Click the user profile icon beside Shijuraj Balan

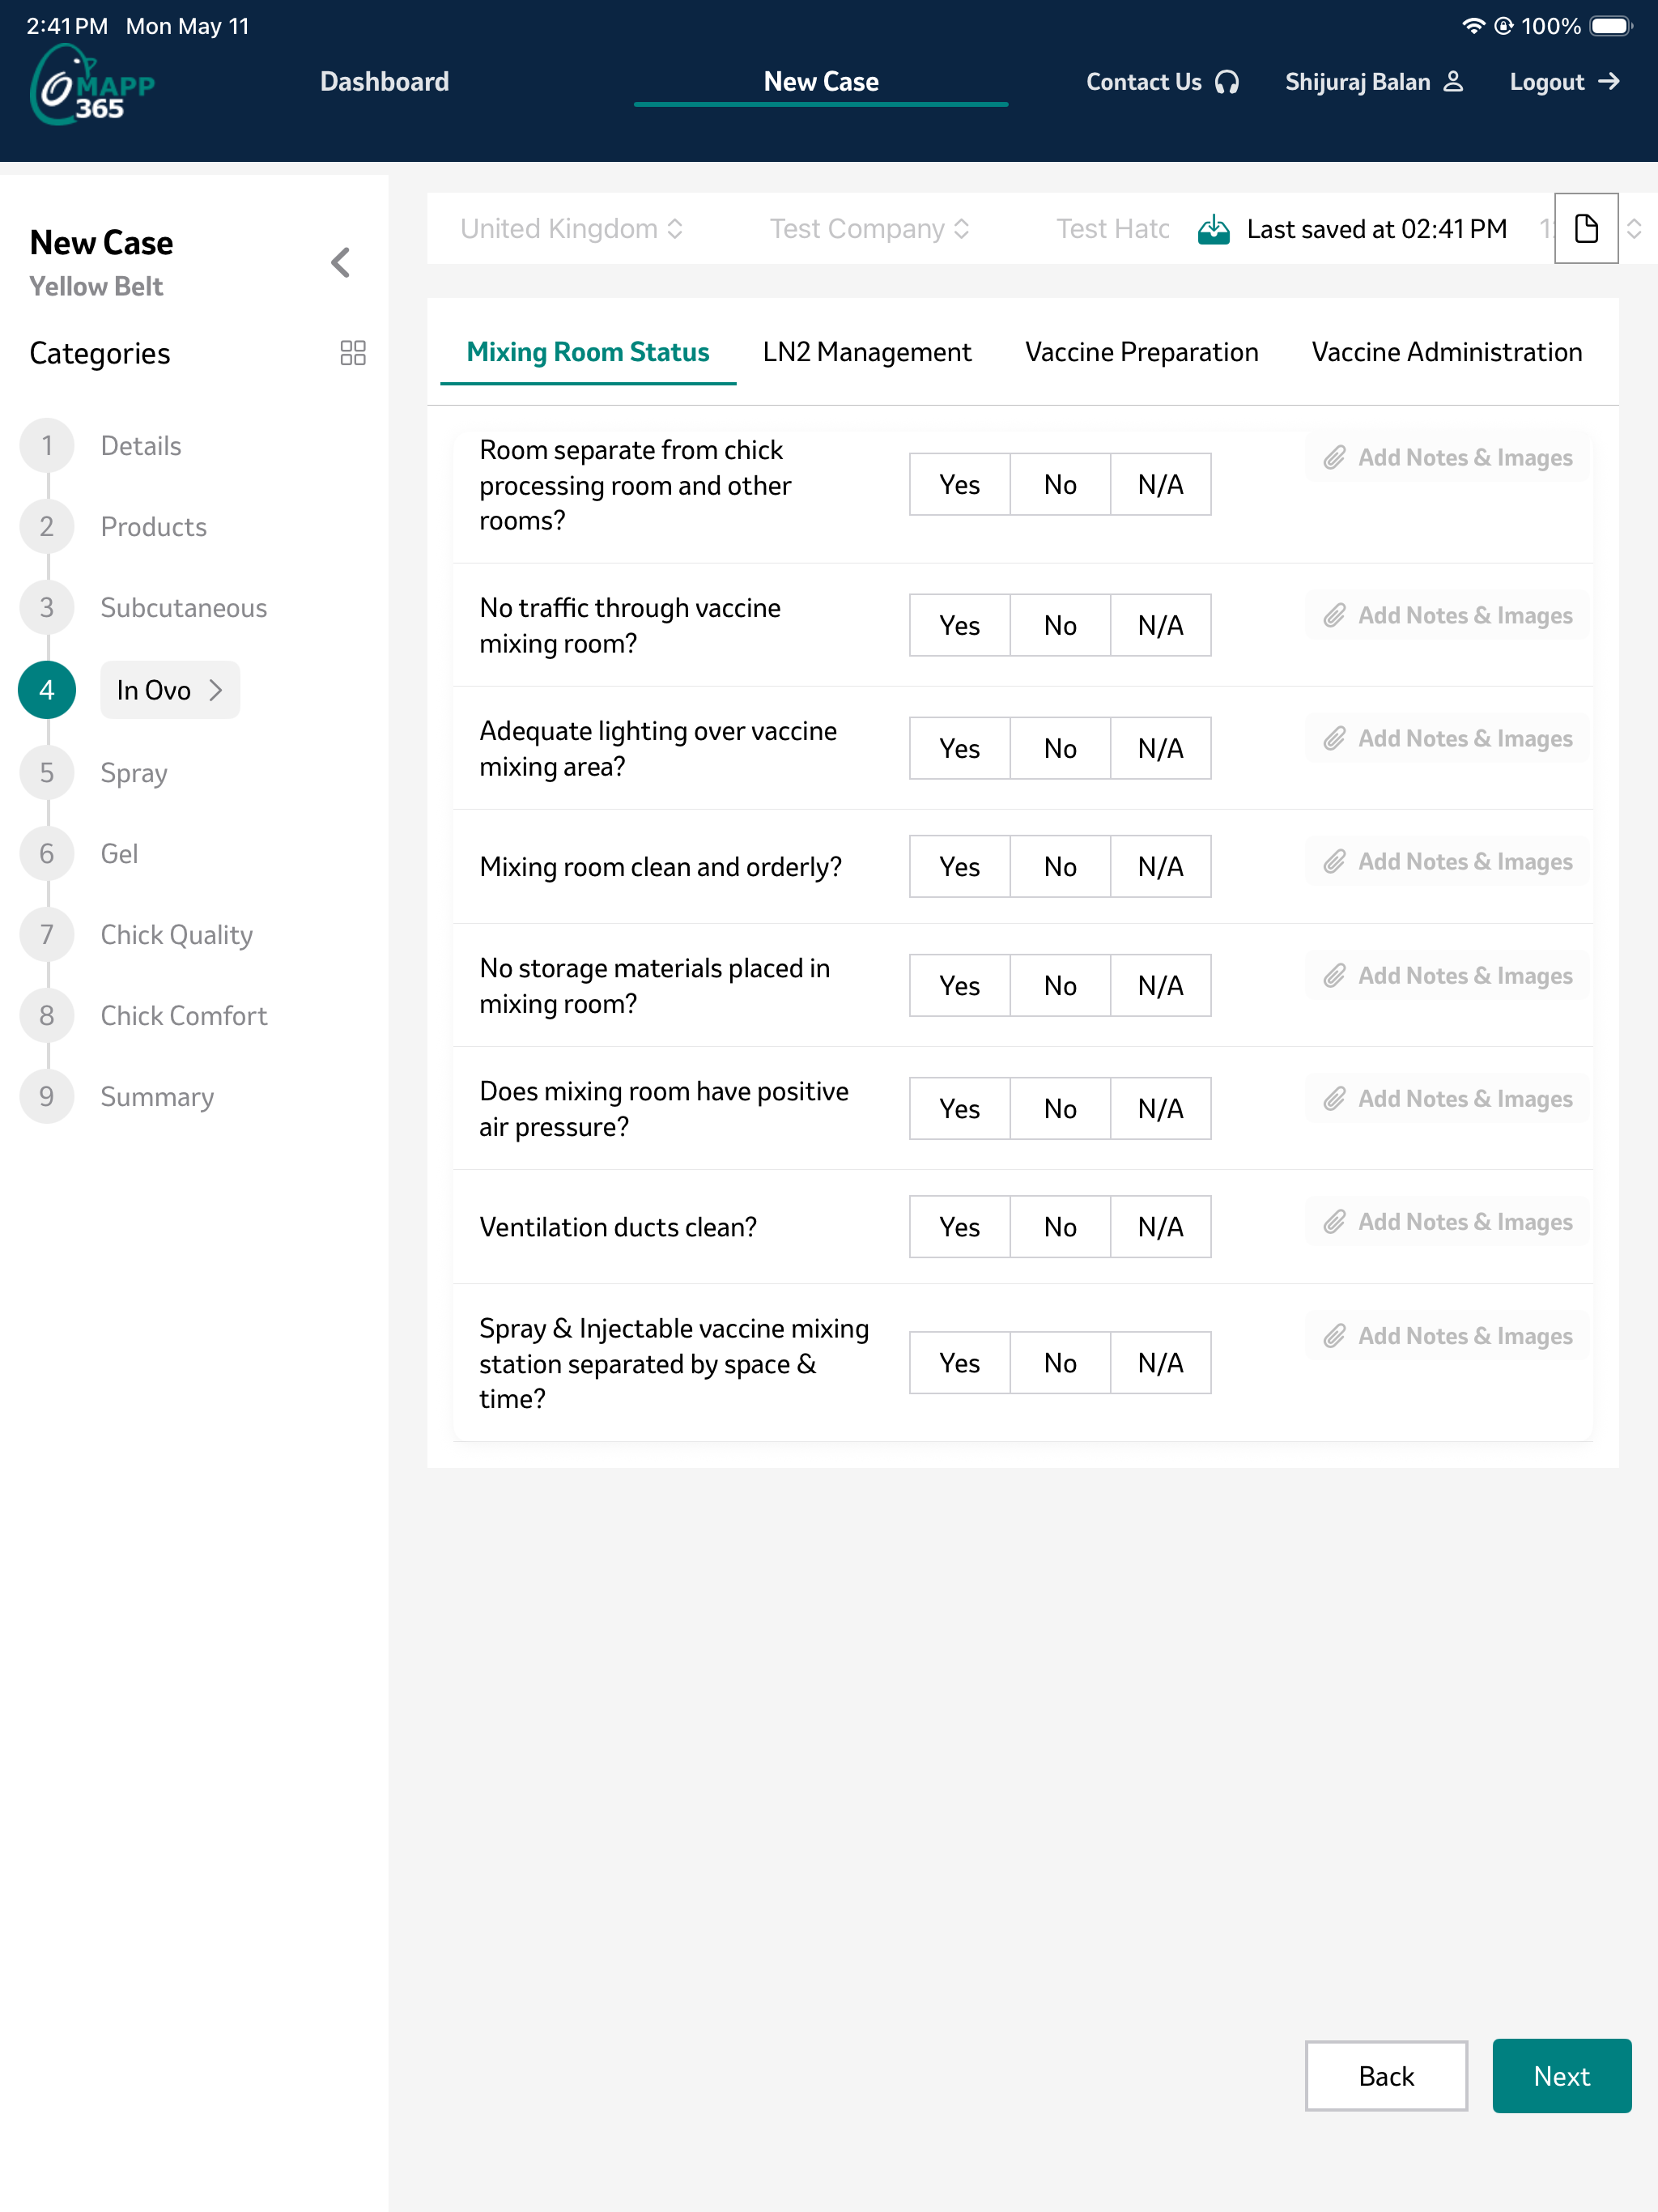1453,82
